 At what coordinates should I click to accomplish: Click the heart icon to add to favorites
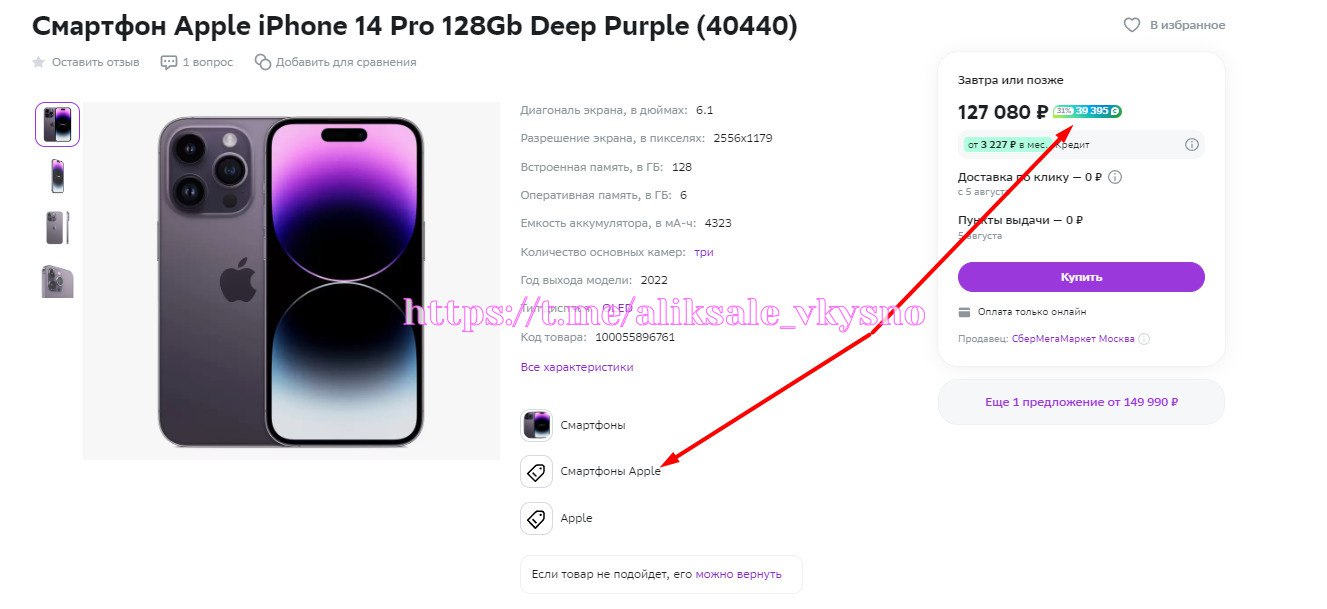pyautogui.click(x=1132, y=25)
